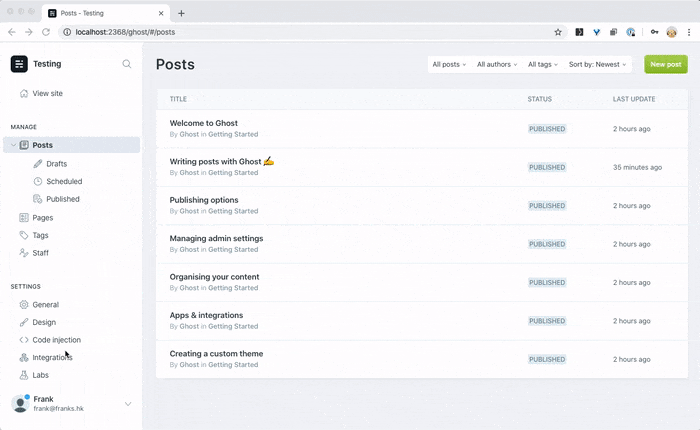Open the Labs settings page
This screenshot has width=700, height=430.
tap(40, 375)
